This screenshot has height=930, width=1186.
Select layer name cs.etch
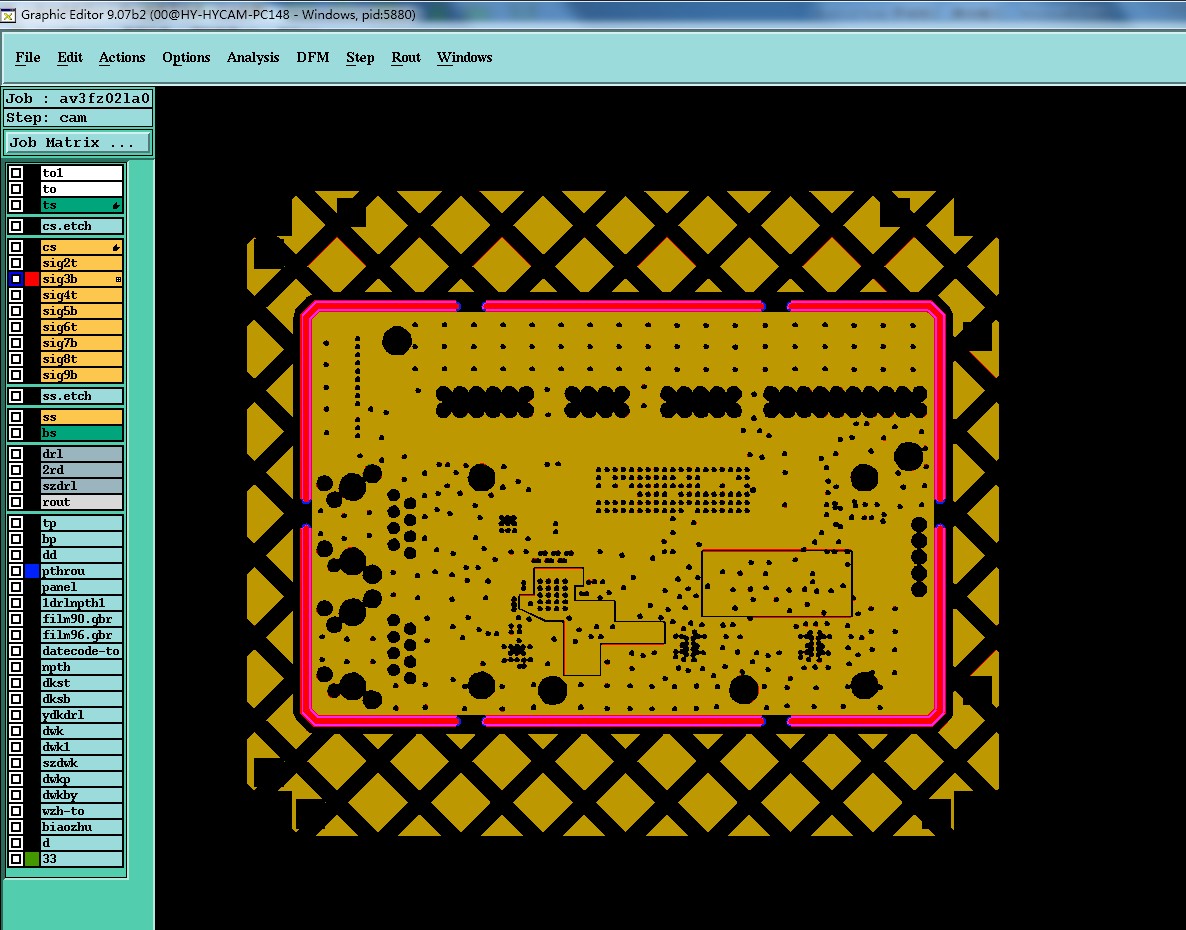point(82,226)
